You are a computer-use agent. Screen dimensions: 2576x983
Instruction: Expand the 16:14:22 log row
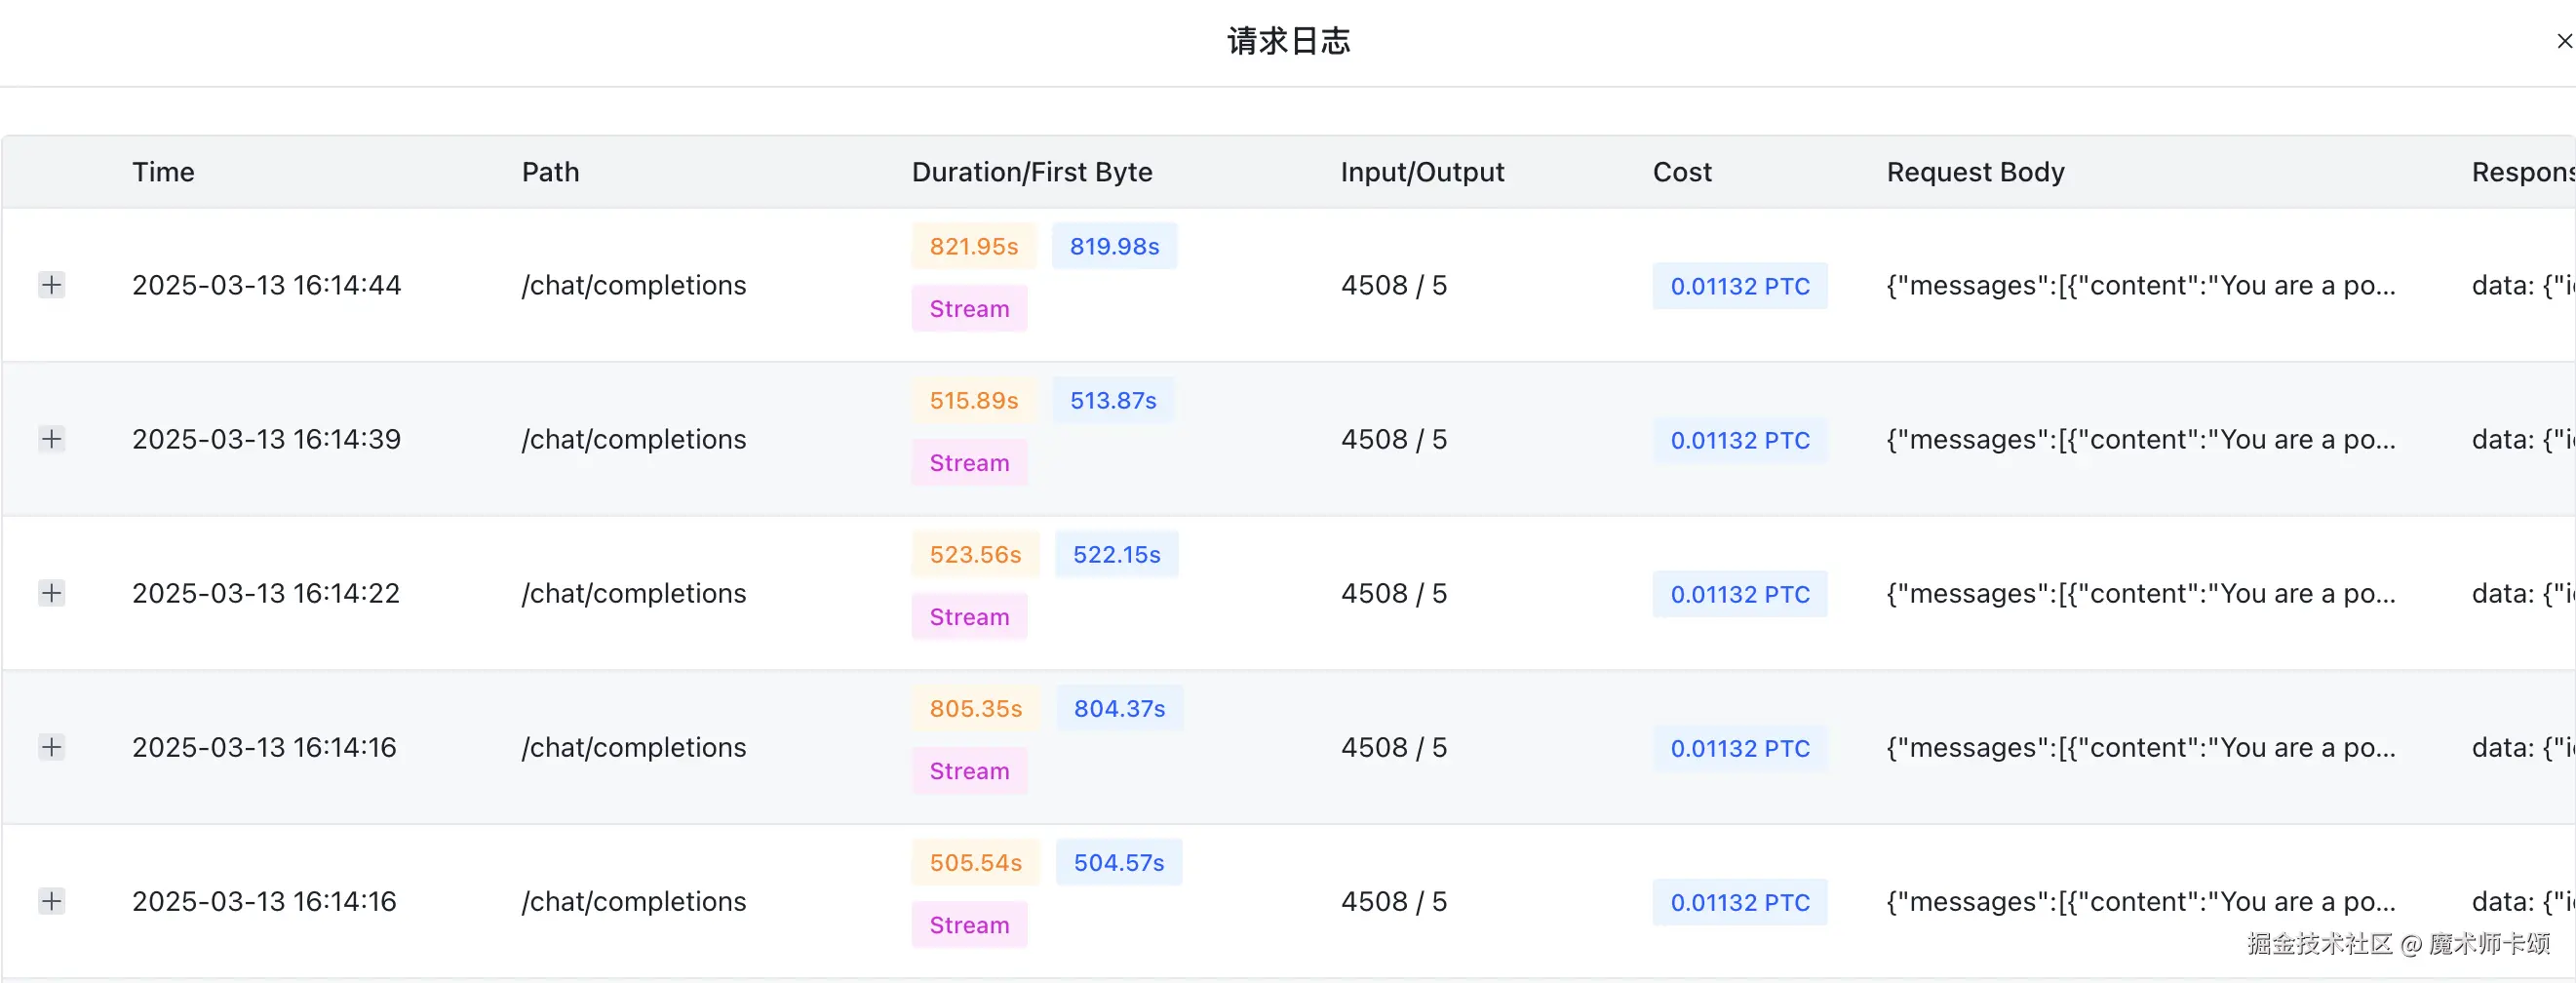52,593
